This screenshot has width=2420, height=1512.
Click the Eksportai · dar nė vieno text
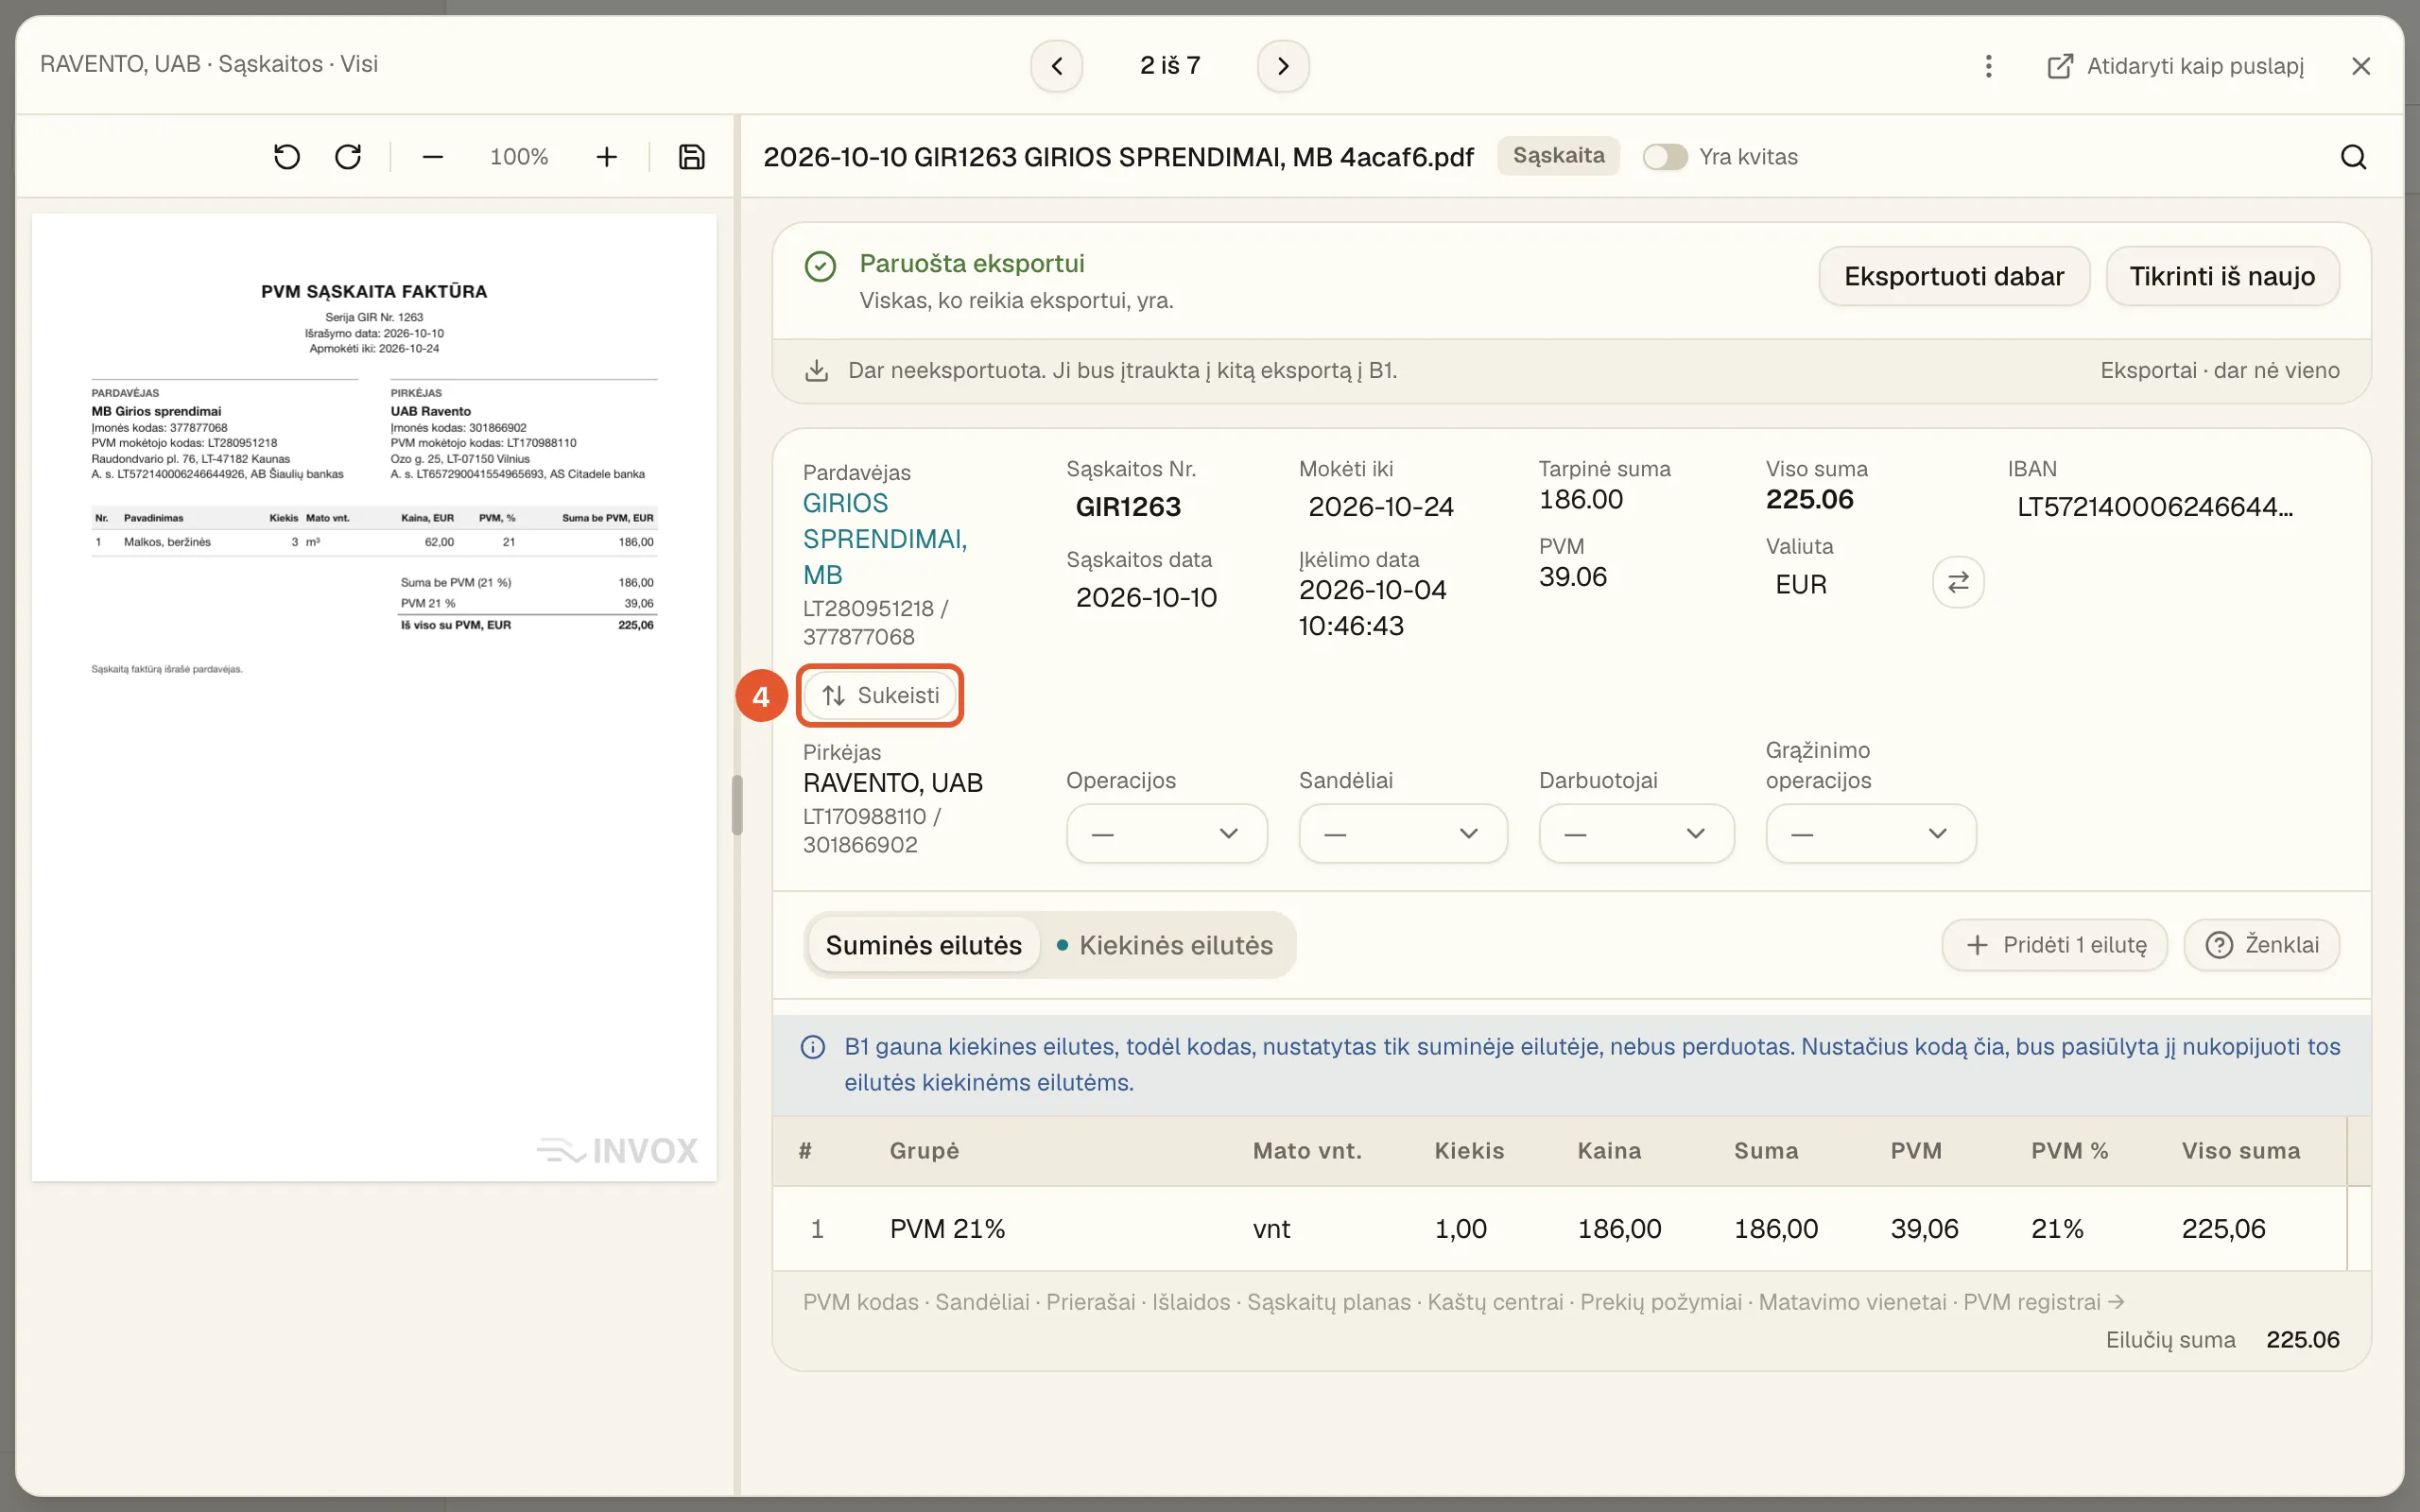[x=2219, y=371]
